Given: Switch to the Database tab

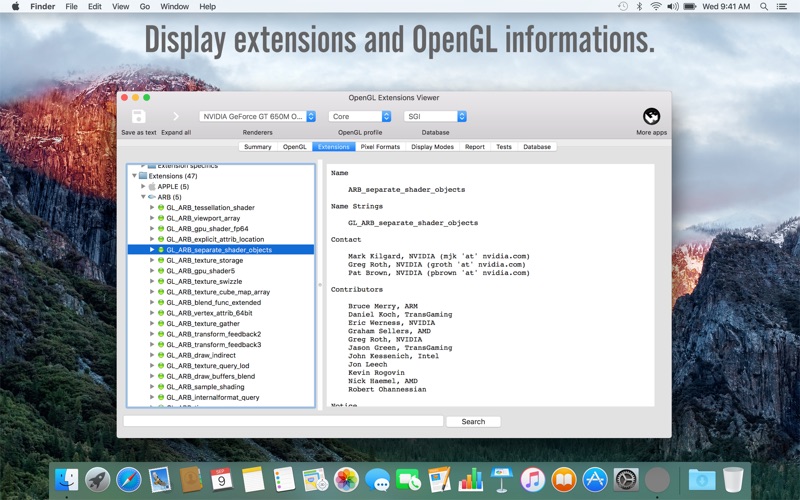Looking at the screenshot, I should (537, 146).
